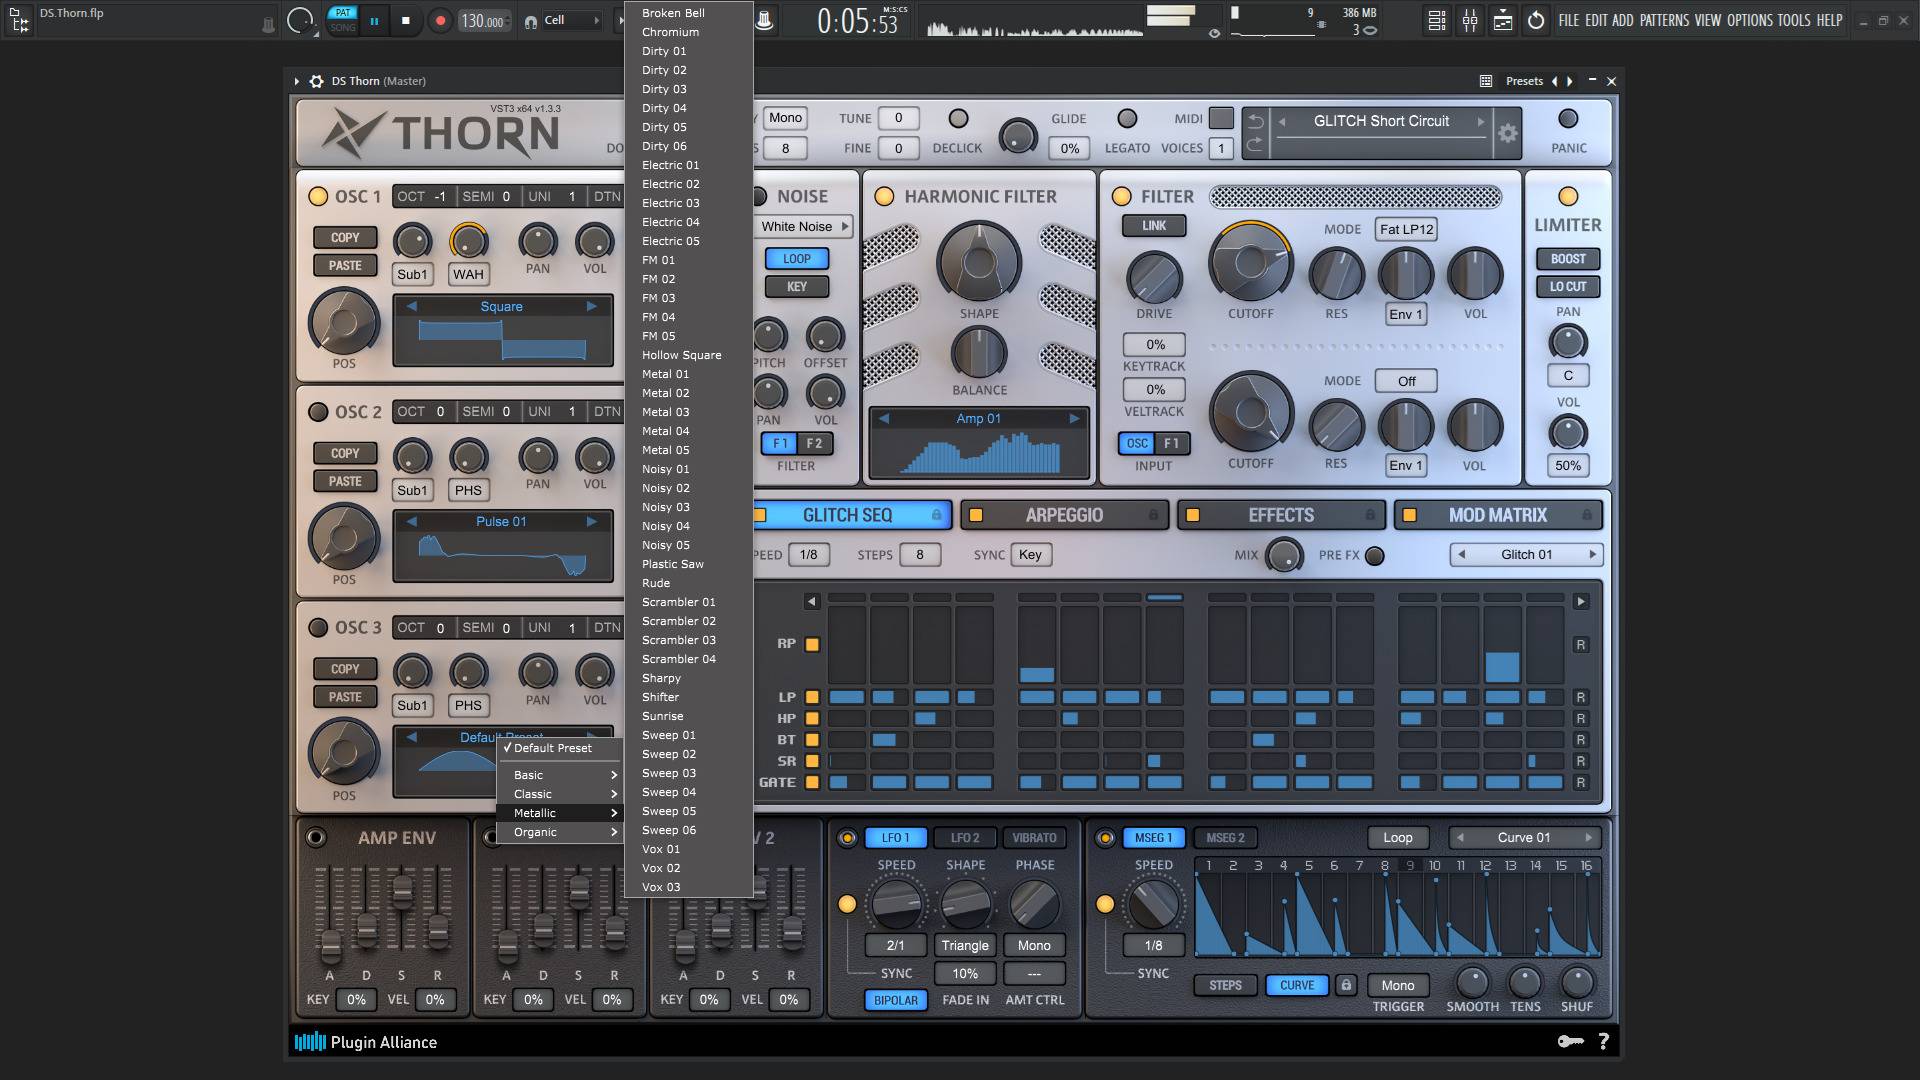Switch to the MOD MATRIX tab
1920x1080 pixels.
pos(1497,515)
